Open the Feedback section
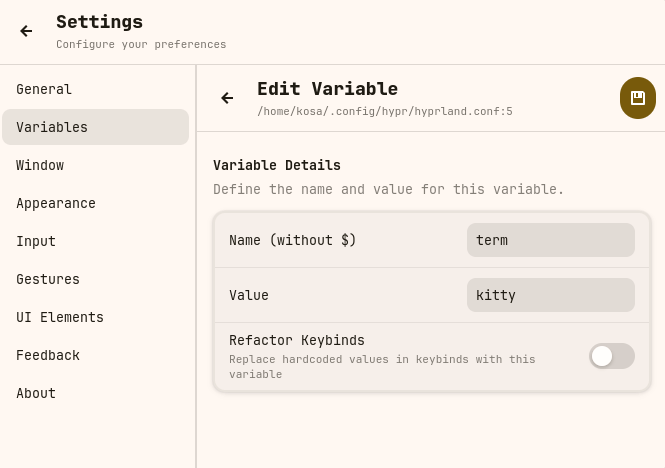The height and width of the screenshot is (468, 665). click(x=48, y=355)
